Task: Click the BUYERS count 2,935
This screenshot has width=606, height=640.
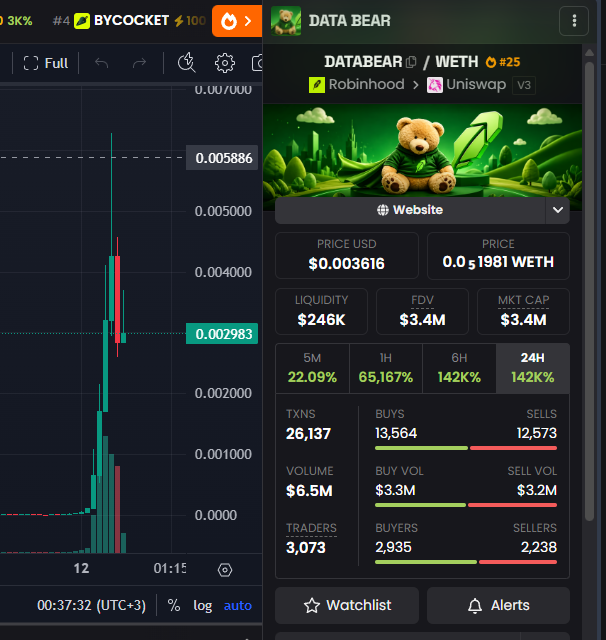Action: (393, 547)
